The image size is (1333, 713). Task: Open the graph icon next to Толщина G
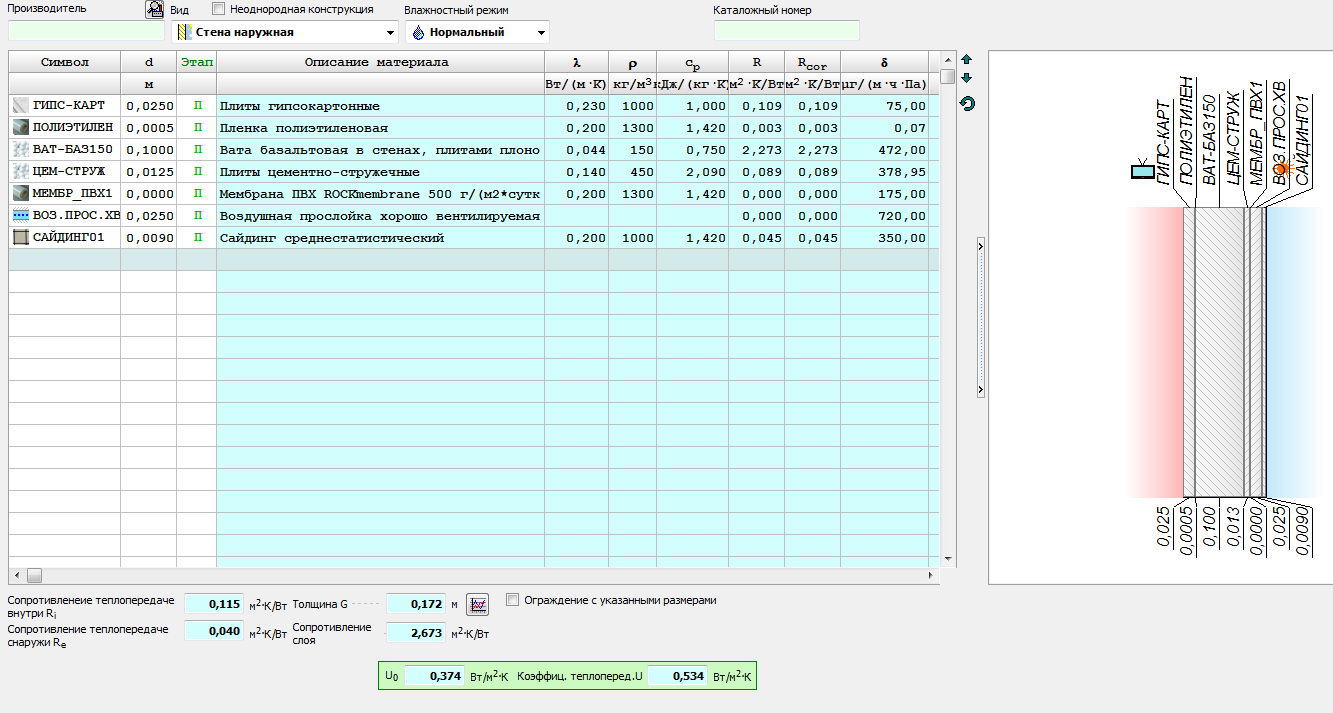pos(478,604)
